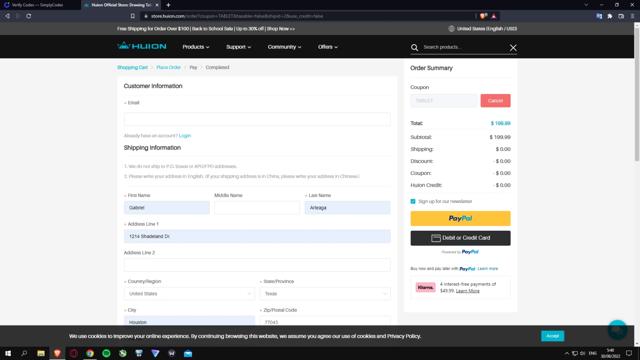The image size is (640, 360).
Task: Click the City field
Action: (x=189, y=321)
